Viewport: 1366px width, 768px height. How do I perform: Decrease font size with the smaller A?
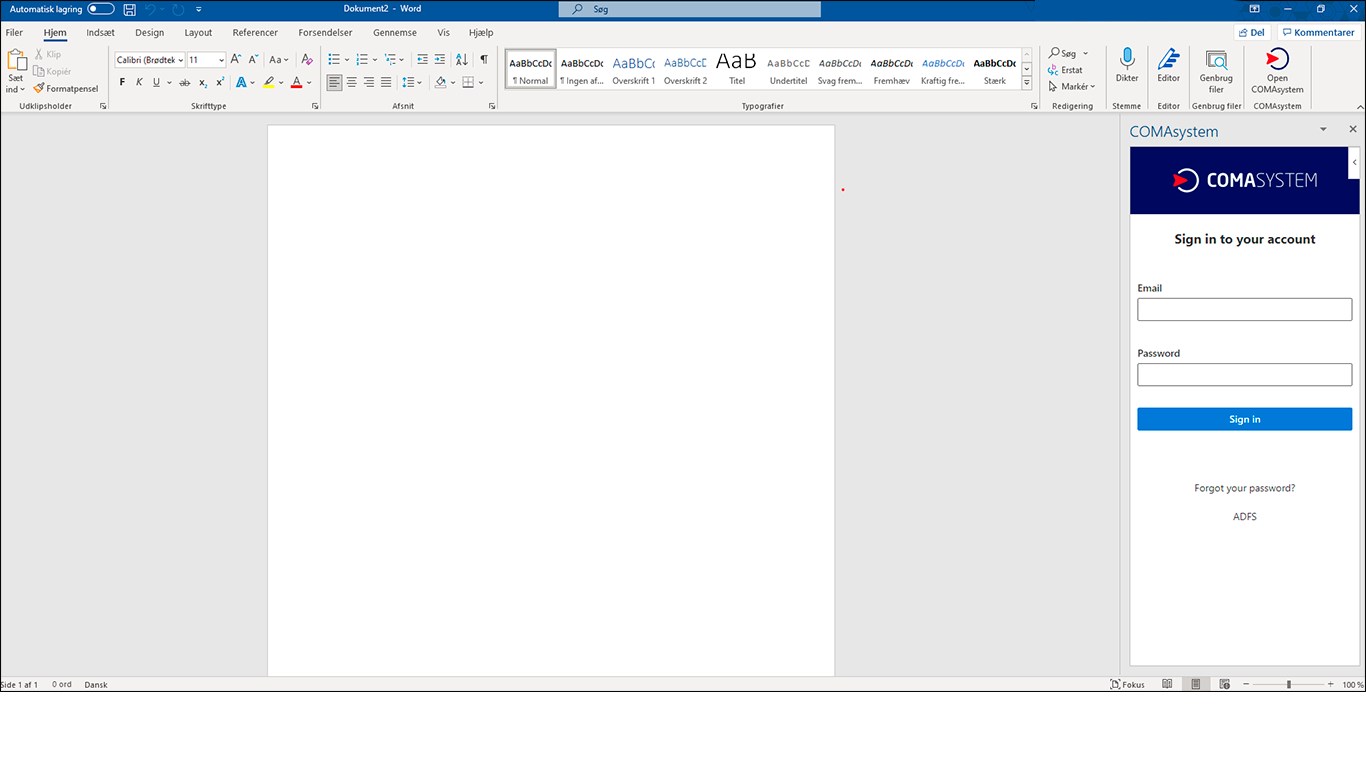(x=253, y=59)
